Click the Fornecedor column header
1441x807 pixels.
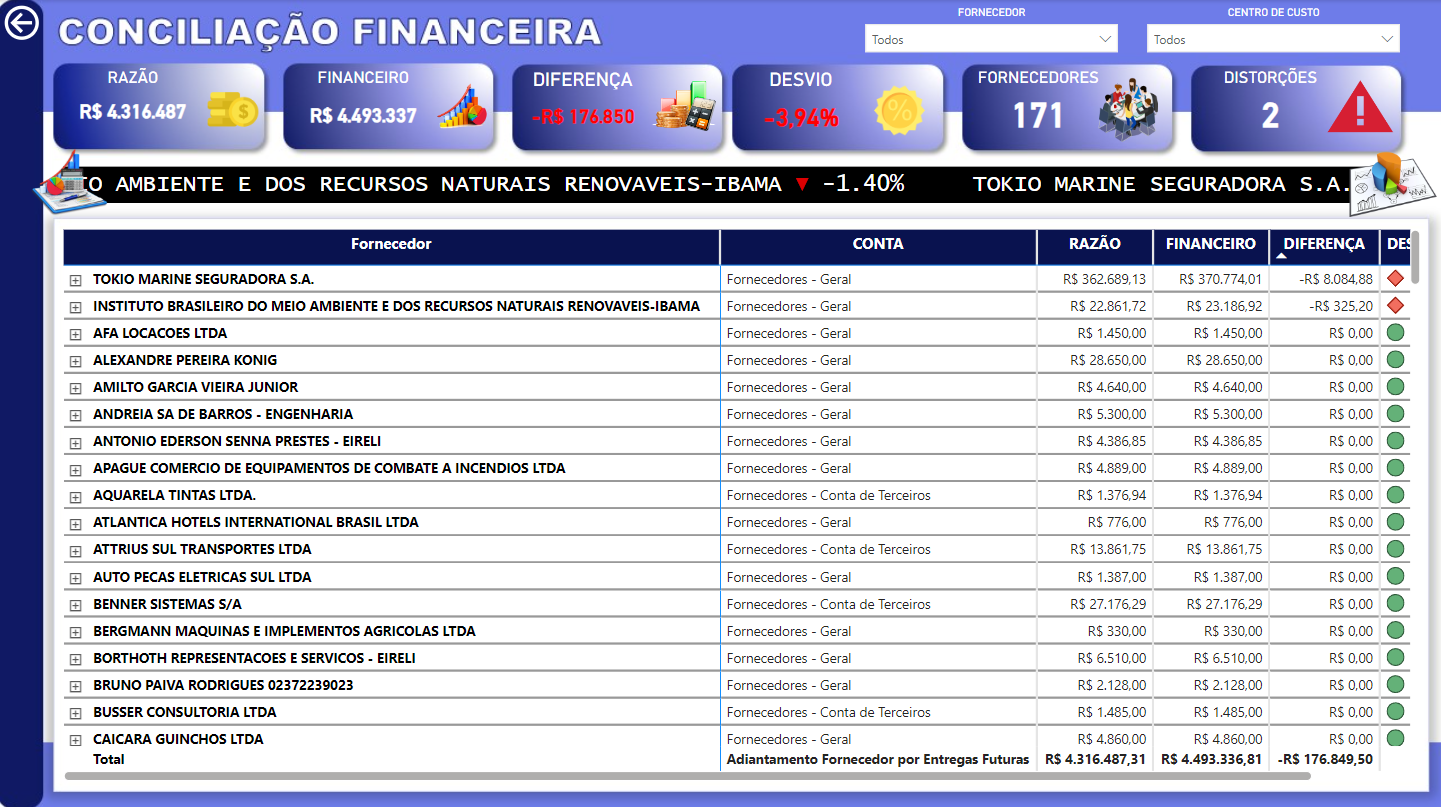tap(391, 245)
